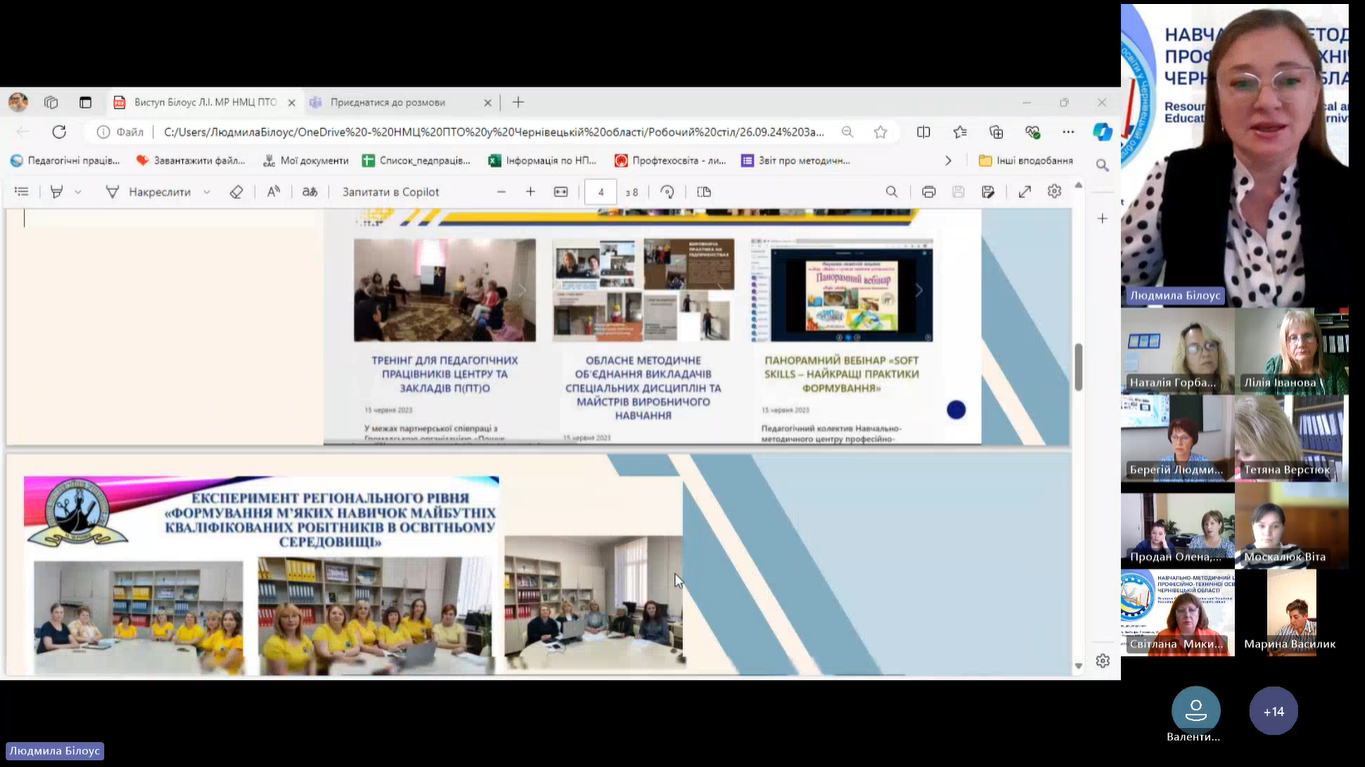Expand the highlight tool options dropdown
This screenshot has width=1365, height=767.
[x=78, y=192]
